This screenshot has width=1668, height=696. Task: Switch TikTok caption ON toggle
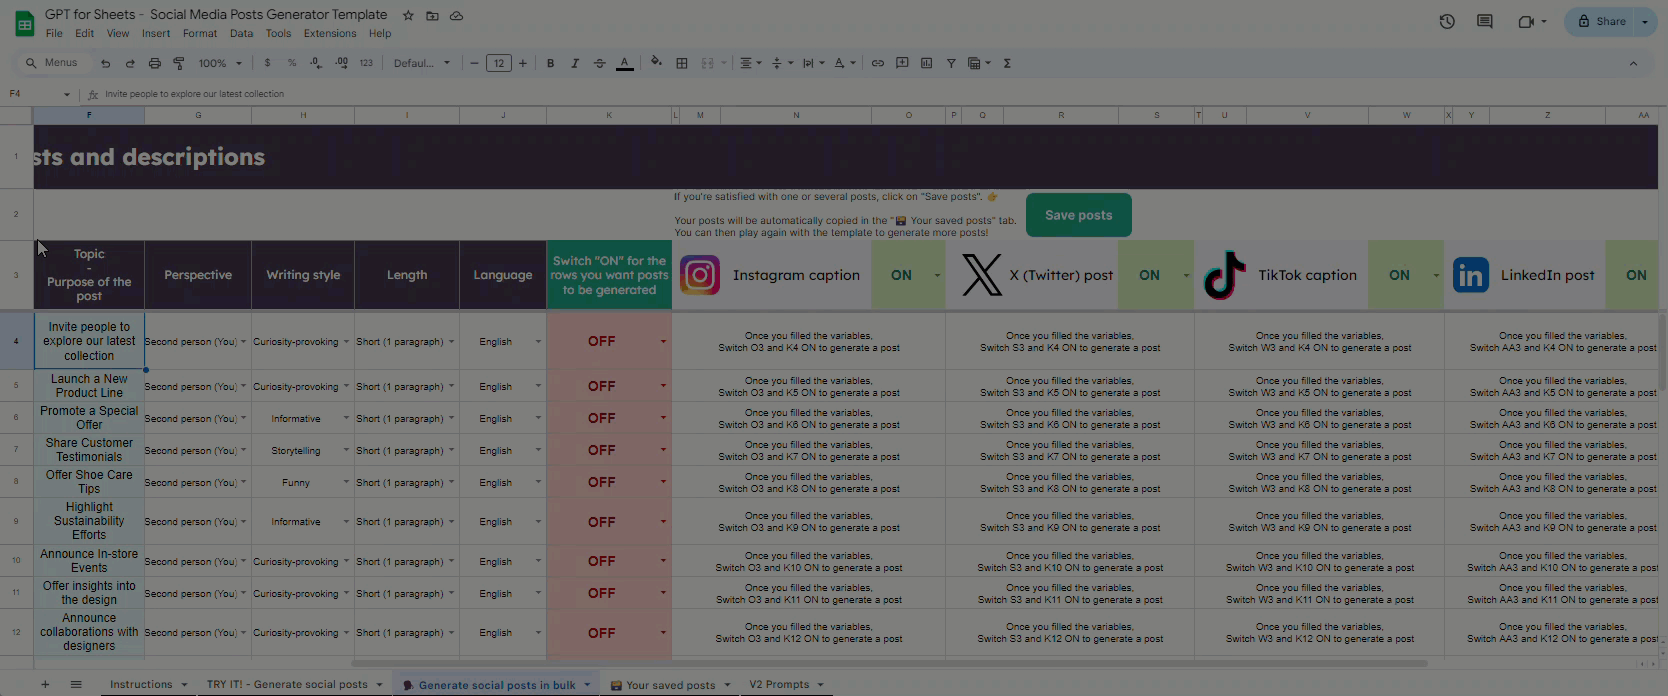point(1406,275)
